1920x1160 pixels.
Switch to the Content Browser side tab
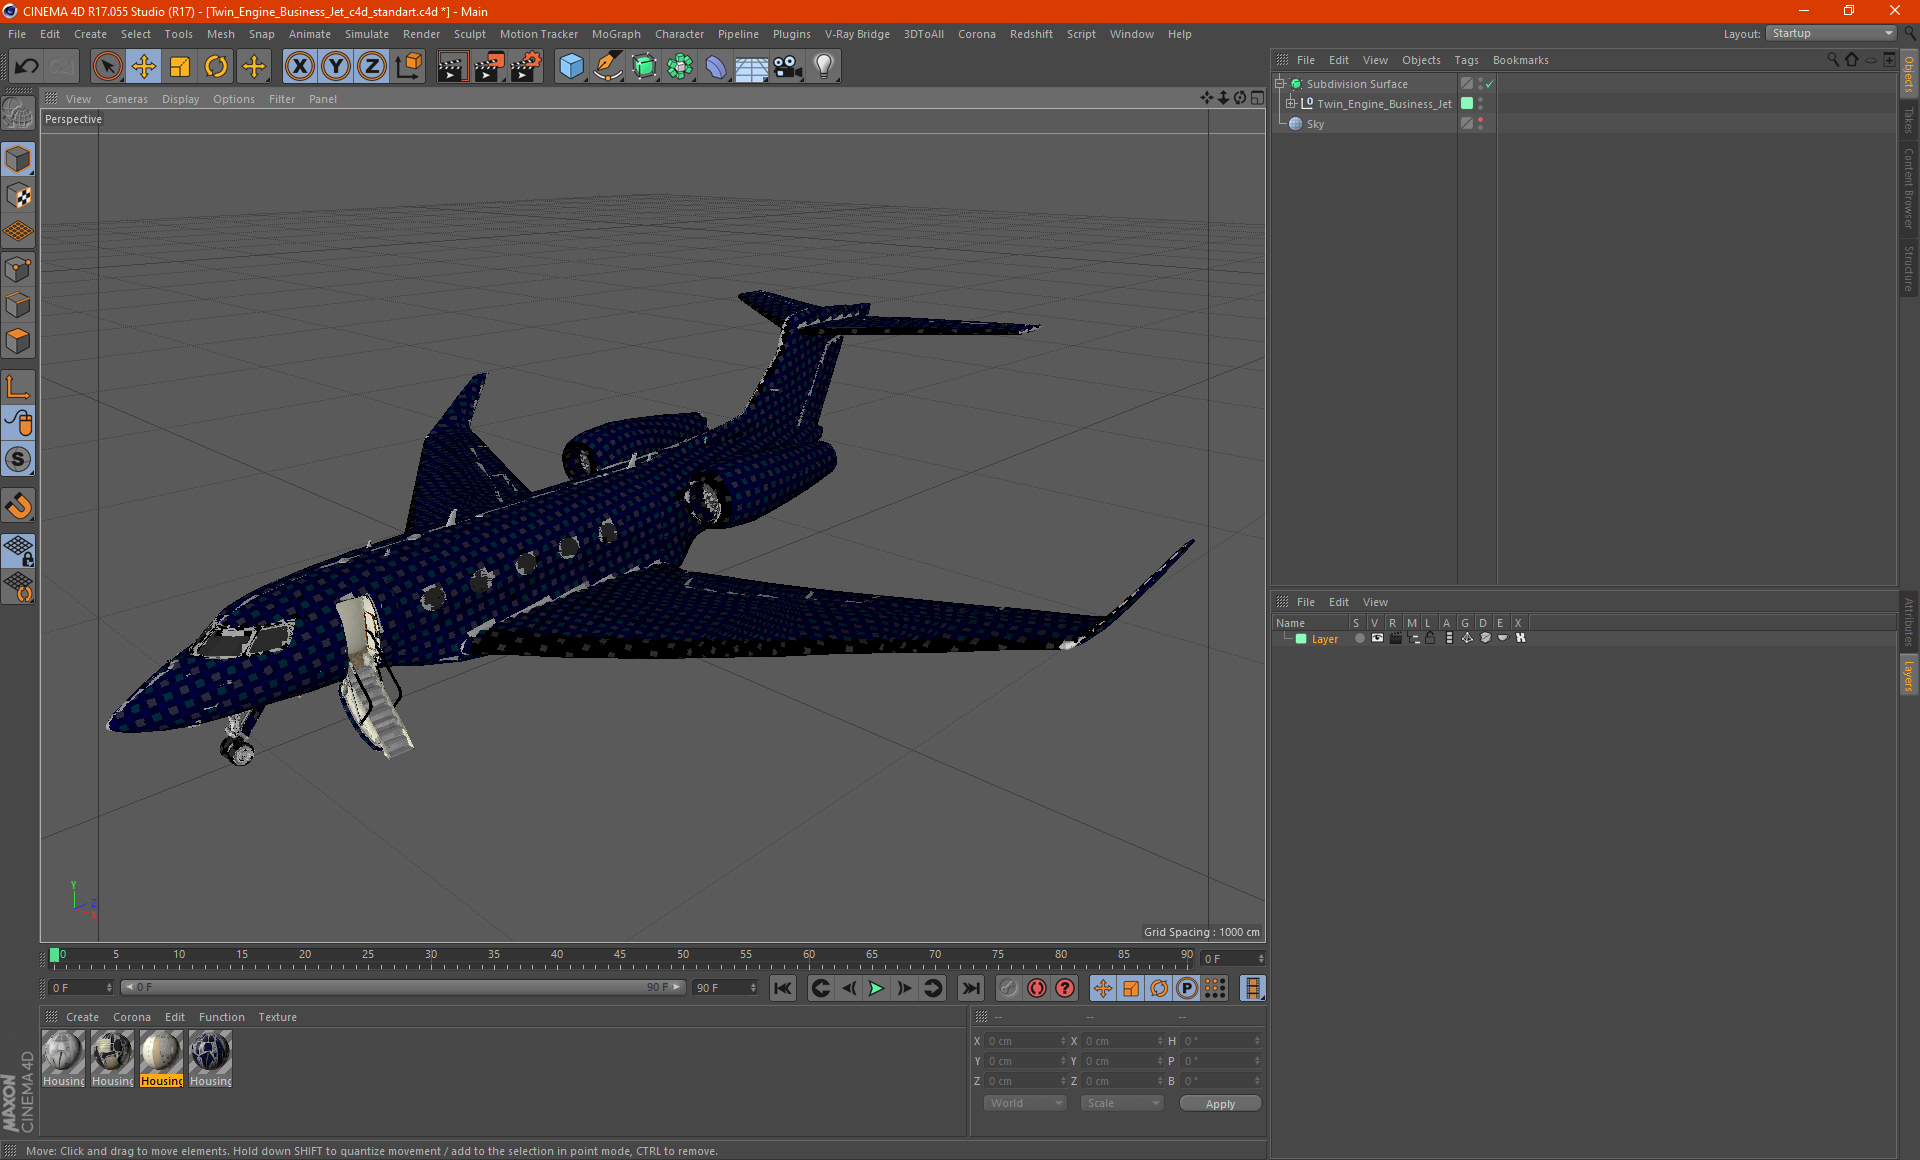[1908, 188]
